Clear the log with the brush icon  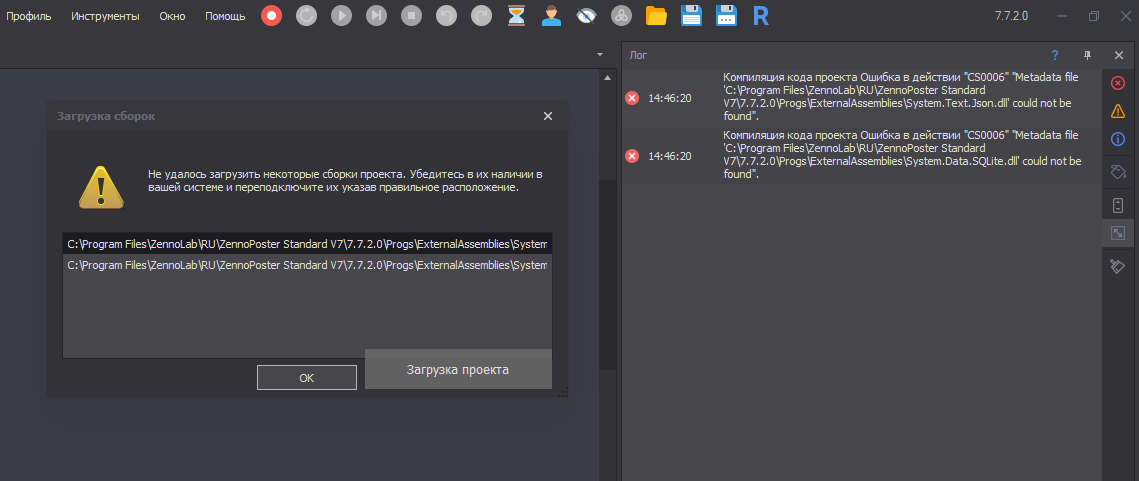coord(1118,267)
